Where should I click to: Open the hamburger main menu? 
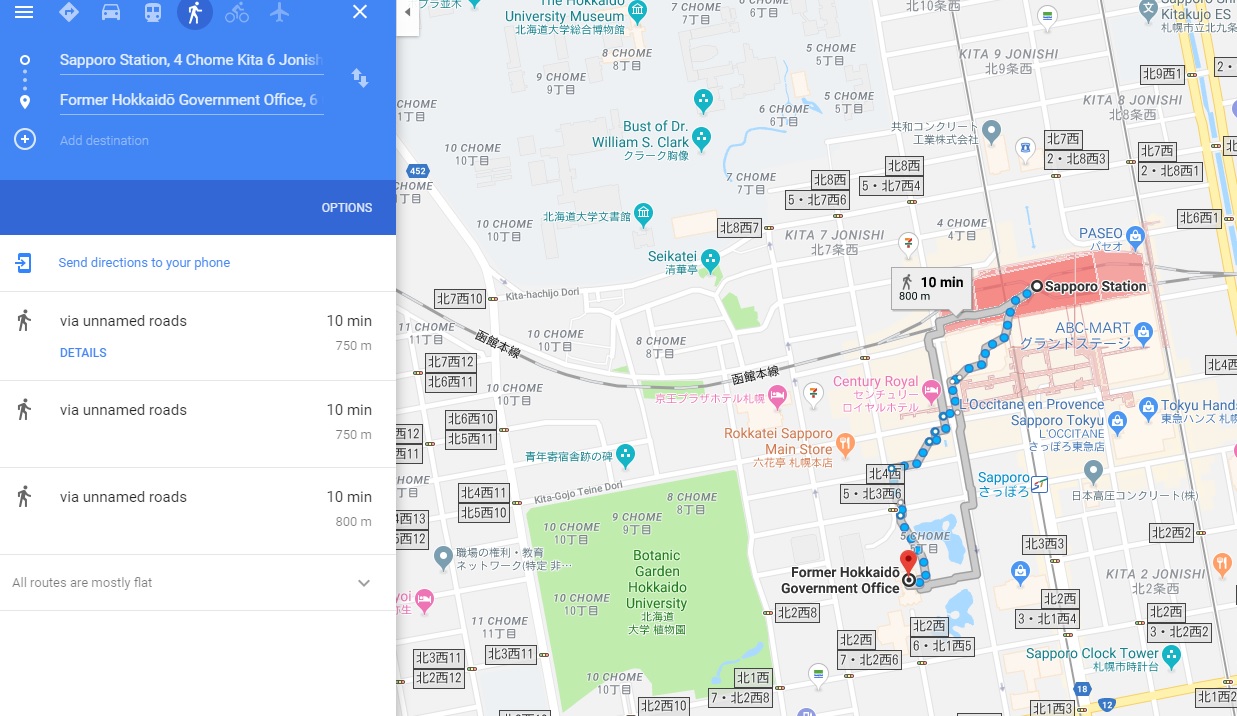tap(23, 12)
